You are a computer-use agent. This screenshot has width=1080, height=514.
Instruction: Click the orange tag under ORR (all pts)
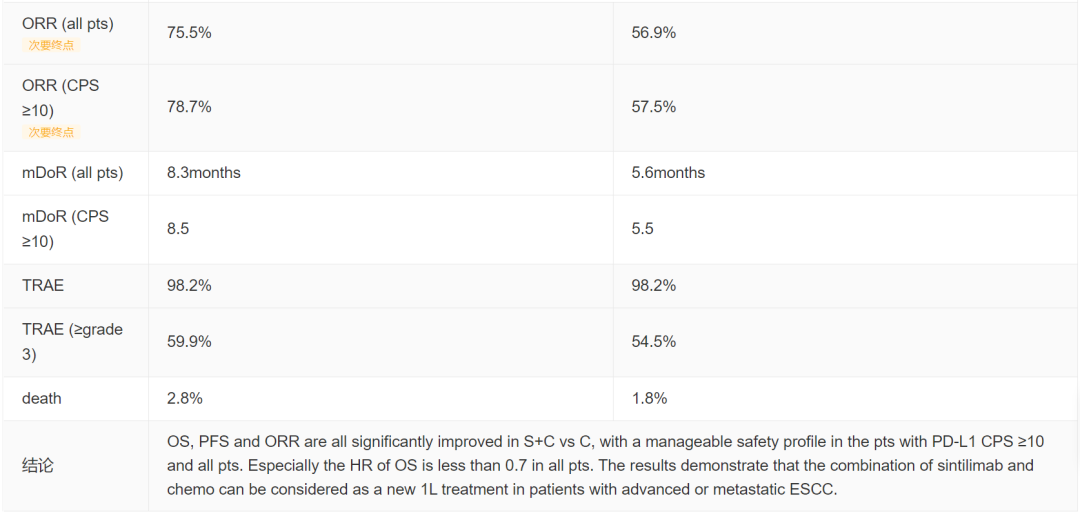pos(51,45)
